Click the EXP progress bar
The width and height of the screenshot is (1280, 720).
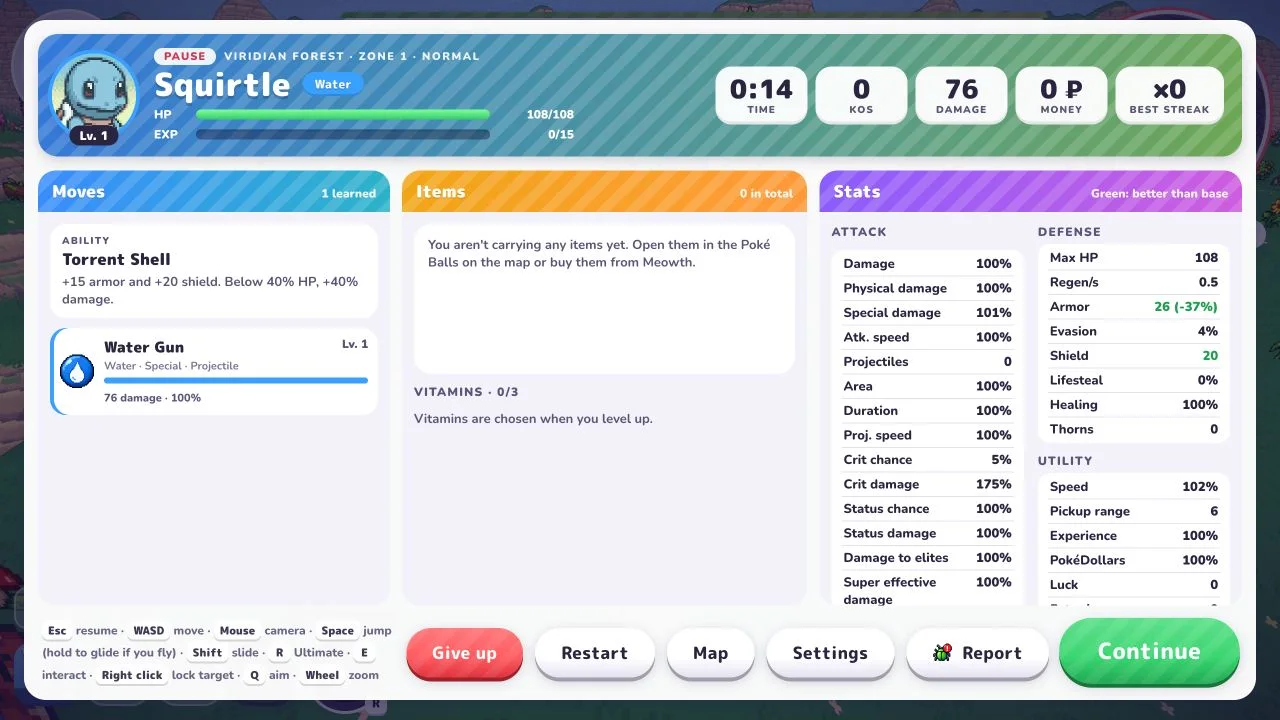343,134
